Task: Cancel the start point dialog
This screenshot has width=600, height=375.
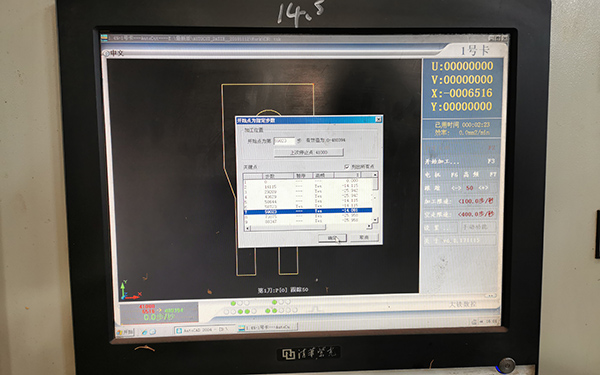Action: point(364,238)
